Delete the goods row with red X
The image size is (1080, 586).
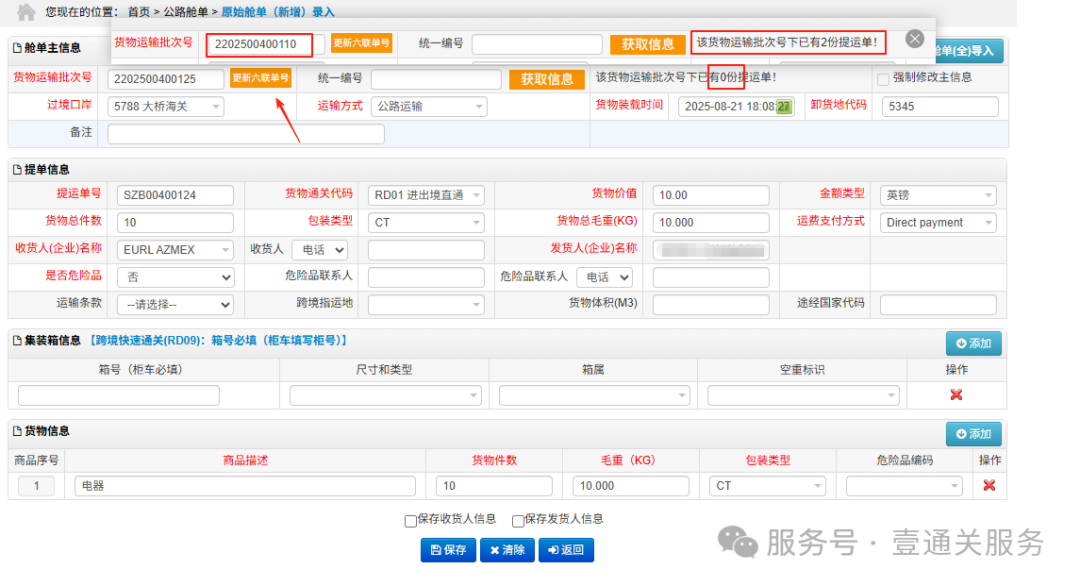[x=988, y=485]
